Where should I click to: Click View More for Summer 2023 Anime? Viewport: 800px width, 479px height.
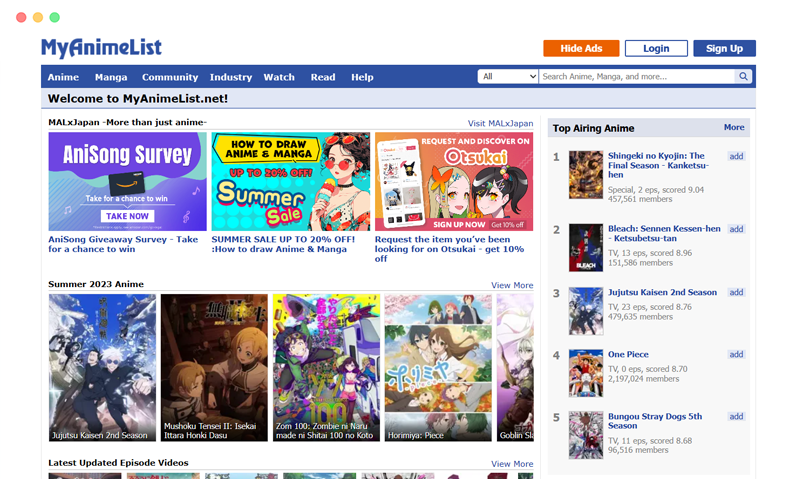(512, 285)
